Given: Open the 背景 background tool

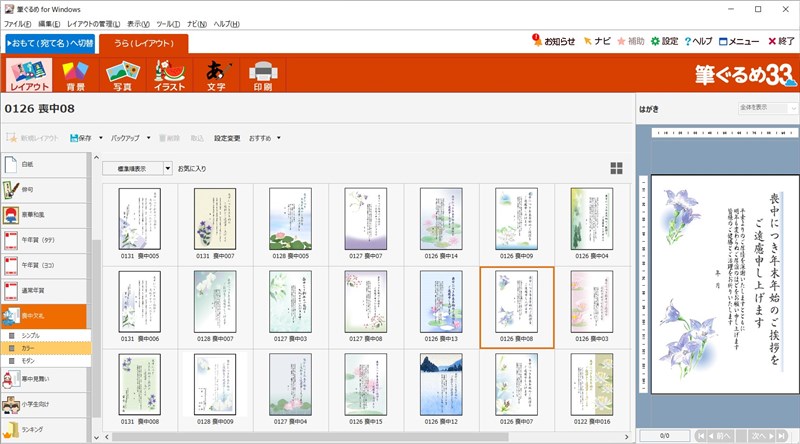Looking at the screenshot, I should 76,75.
